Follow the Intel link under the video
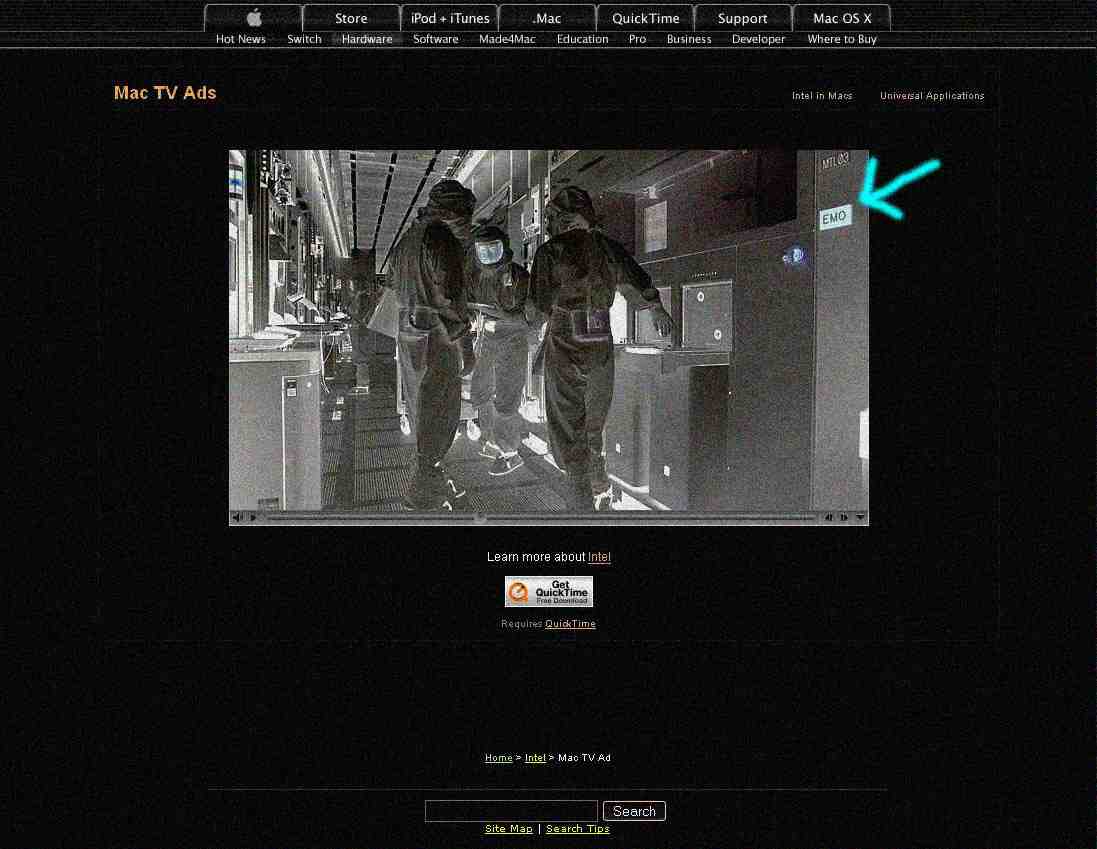1097x849 pixels. pyautogui.click(x=599, y=557)
